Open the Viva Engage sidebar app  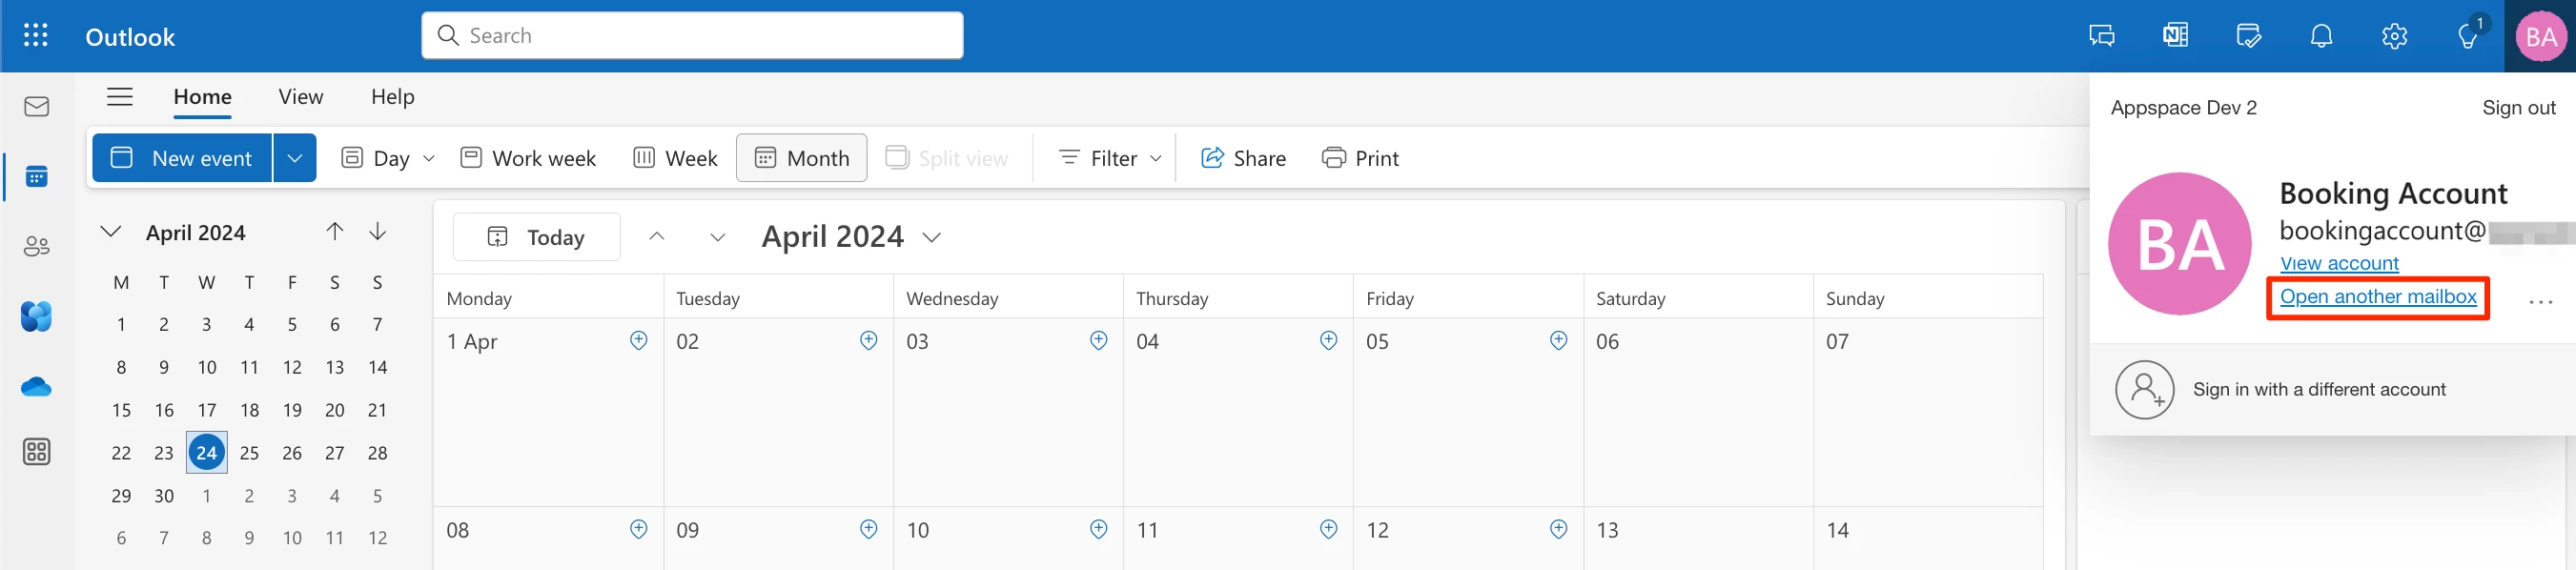[x=36, y=317]
